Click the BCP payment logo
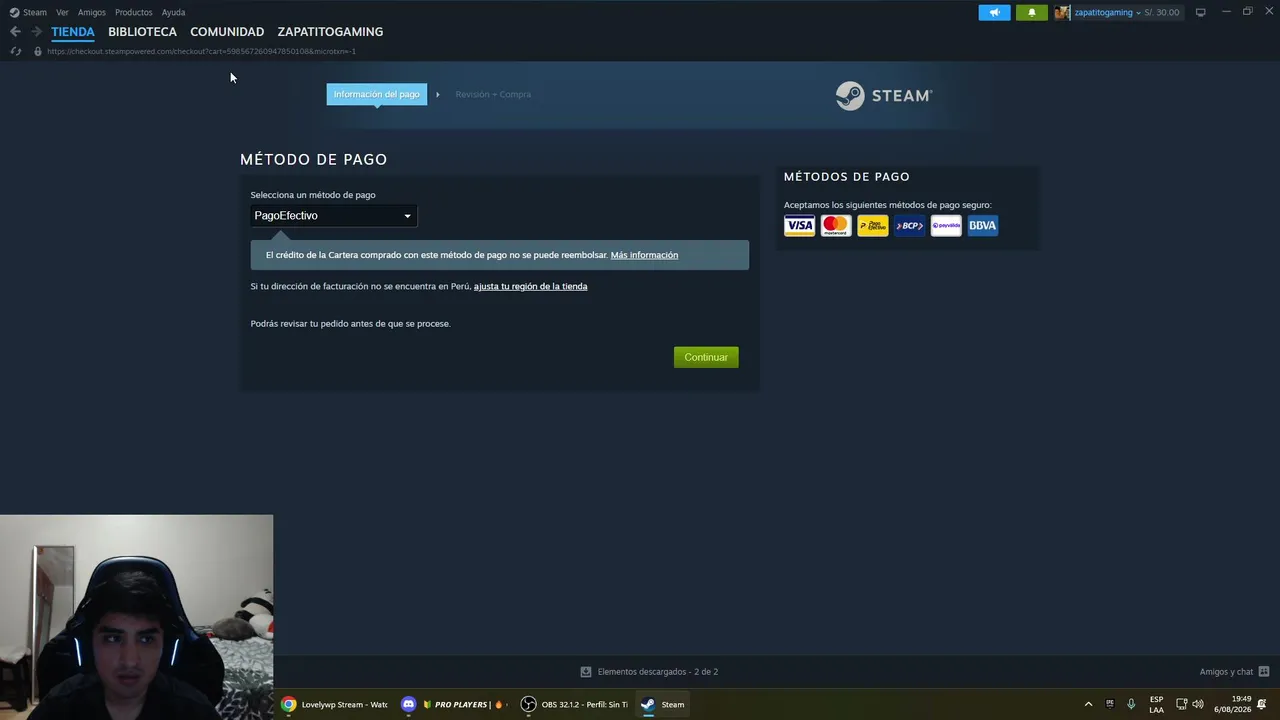The width and height of the screenshot is (1280, 720). click(x=910, y=226)
